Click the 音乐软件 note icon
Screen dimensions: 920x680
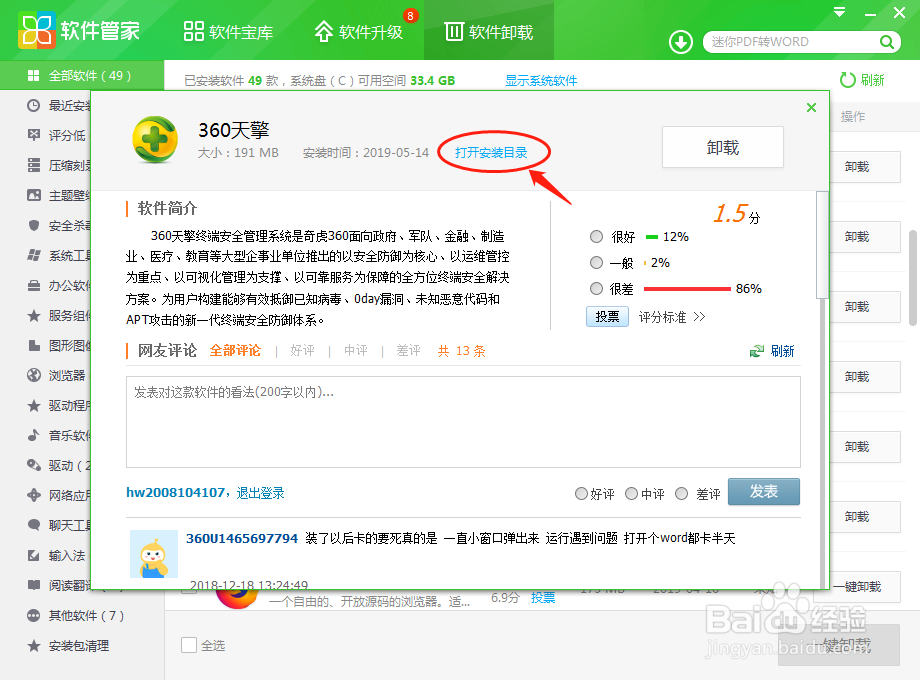33,435
